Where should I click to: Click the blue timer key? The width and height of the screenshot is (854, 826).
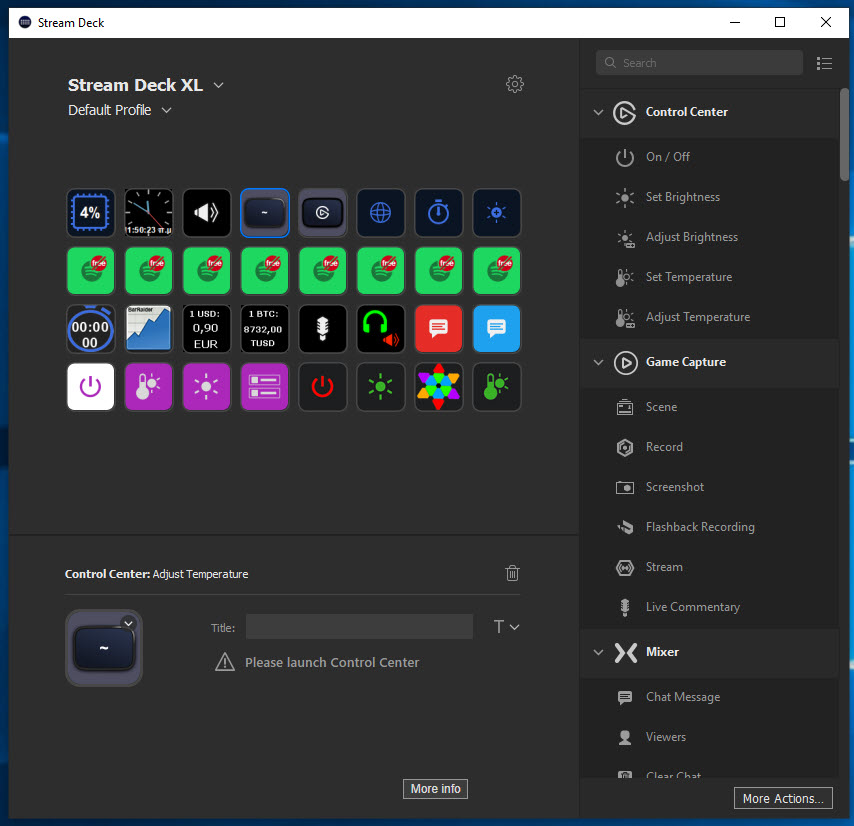(x=438, y=212)
